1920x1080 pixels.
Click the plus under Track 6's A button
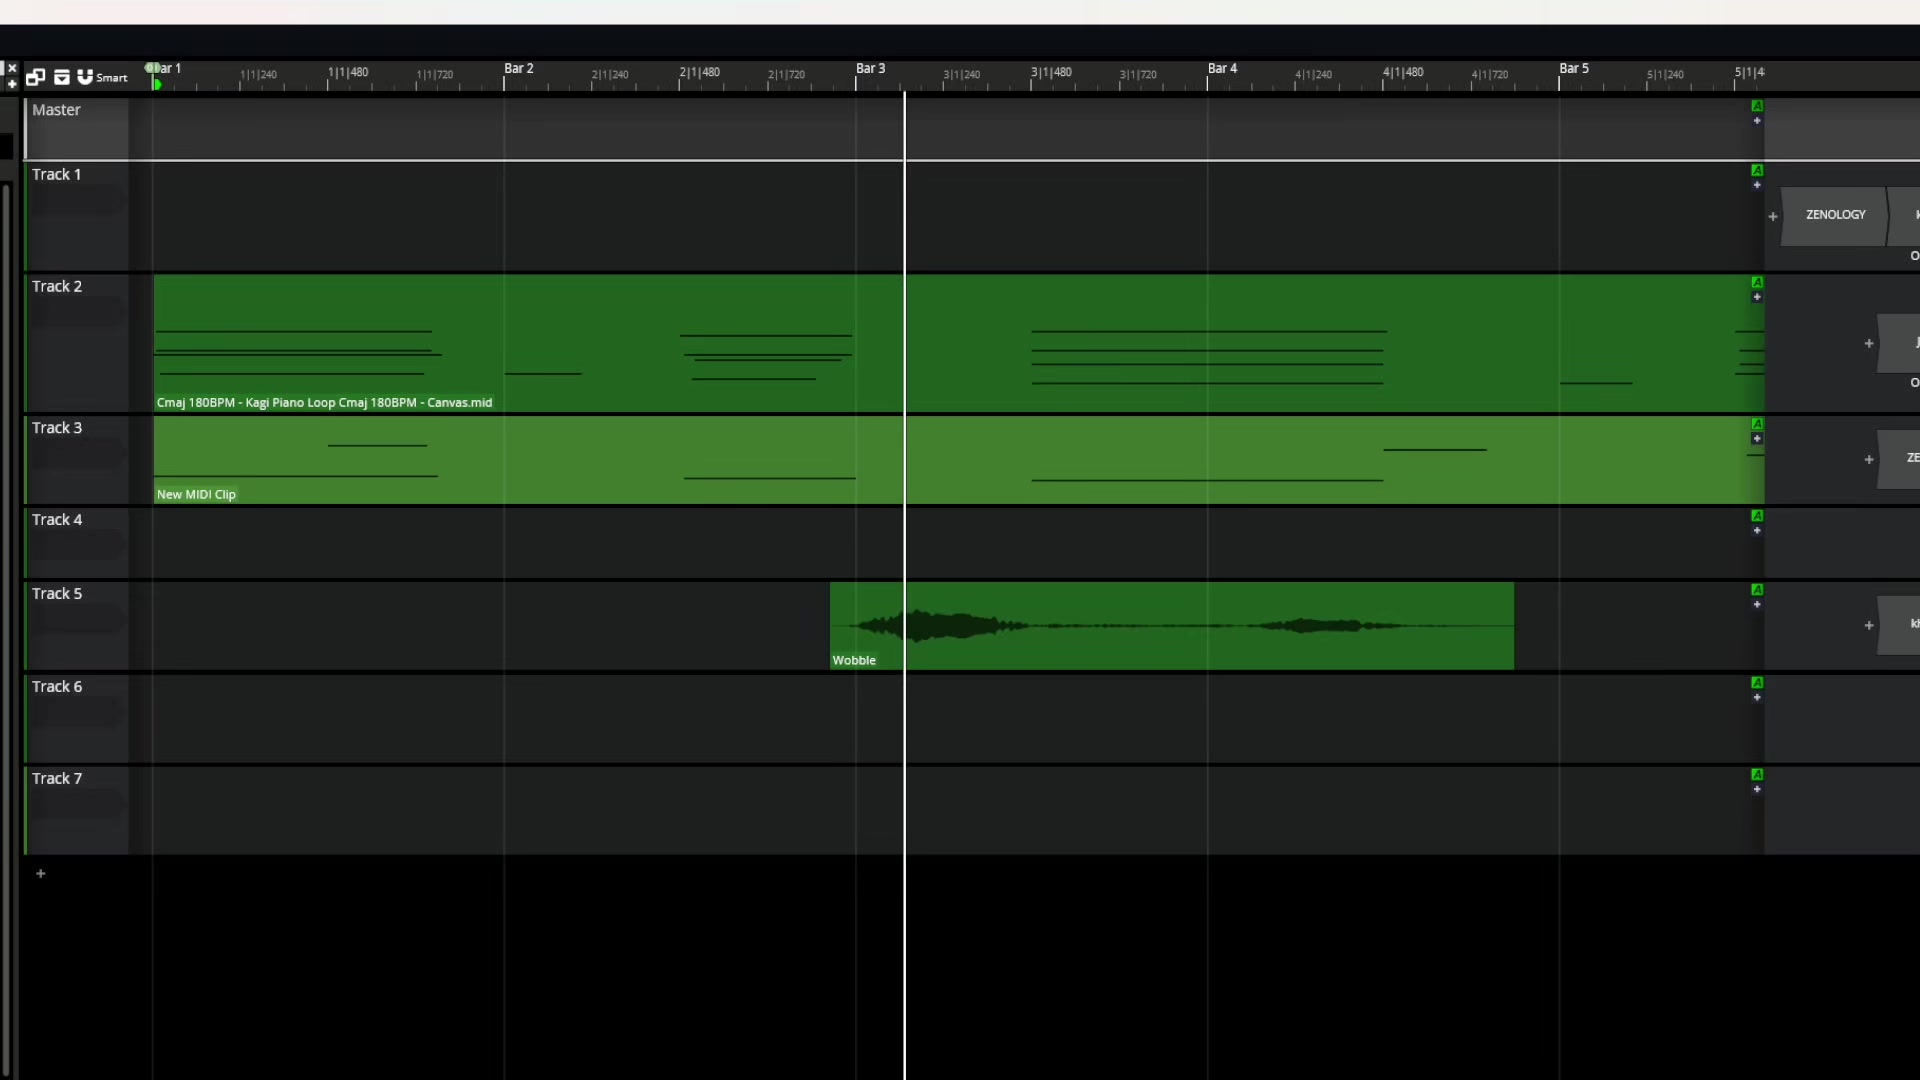pyautogui.click(x=1757, y=698)
